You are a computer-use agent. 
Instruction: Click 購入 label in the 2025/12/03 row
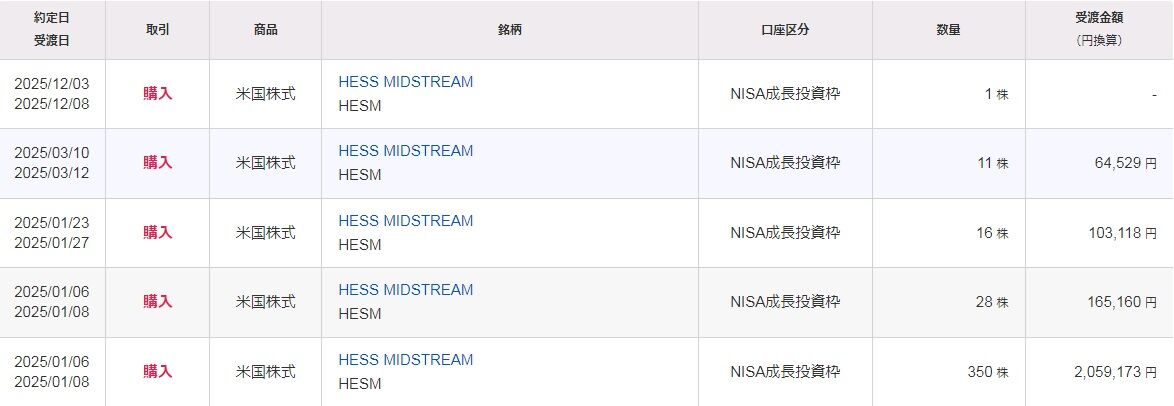[x=157, y=94]
